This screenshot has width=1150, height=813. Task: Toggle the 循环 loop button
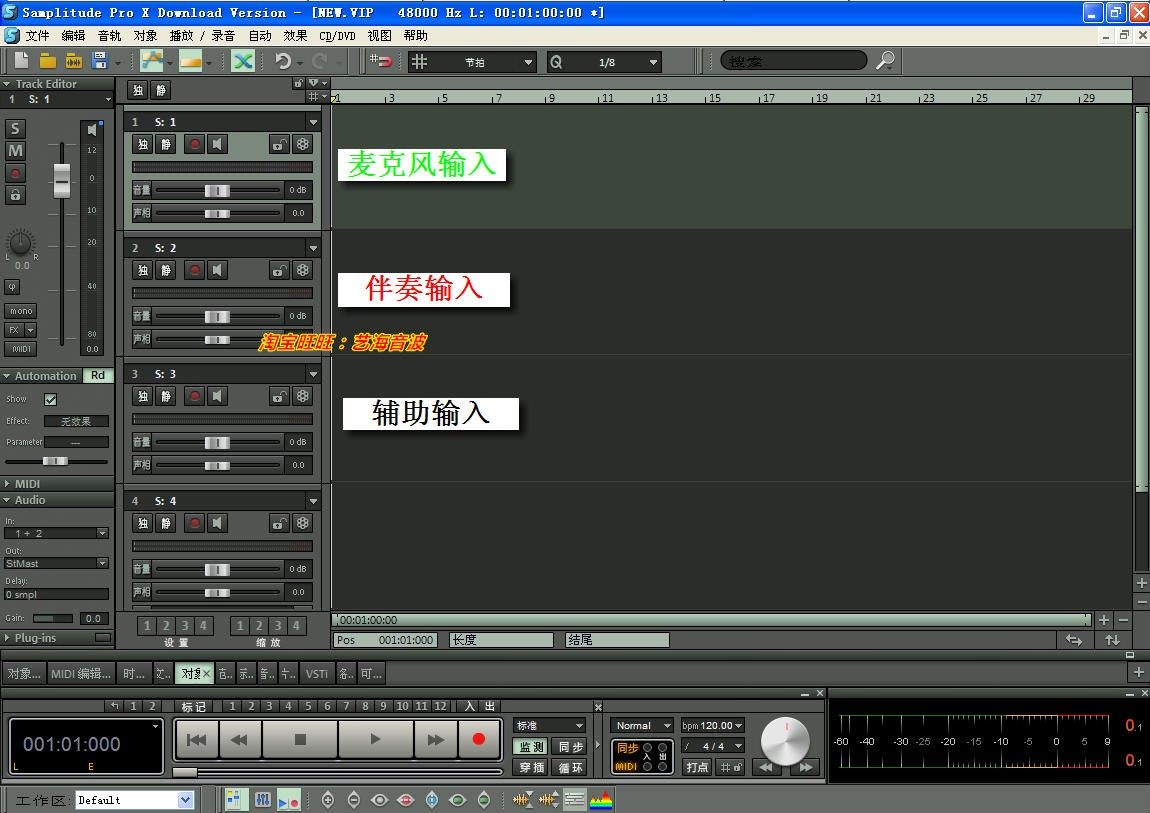tap(571, 768)
